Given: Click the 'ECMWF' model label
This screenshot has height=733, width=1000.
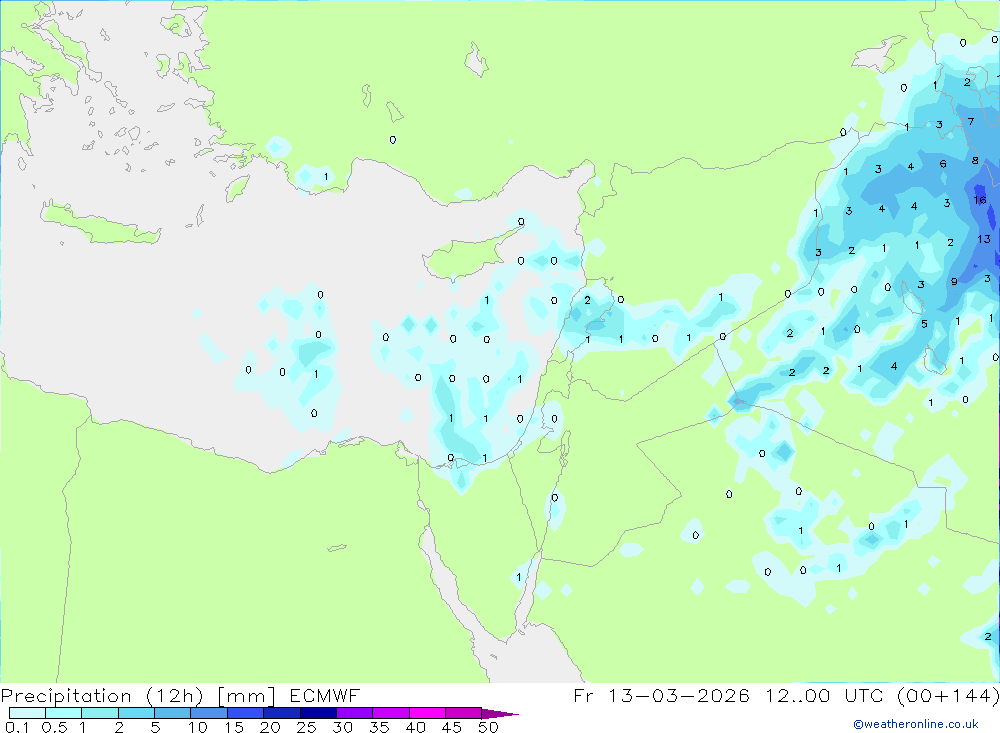Looking at the screenshot, I should 325,695.
